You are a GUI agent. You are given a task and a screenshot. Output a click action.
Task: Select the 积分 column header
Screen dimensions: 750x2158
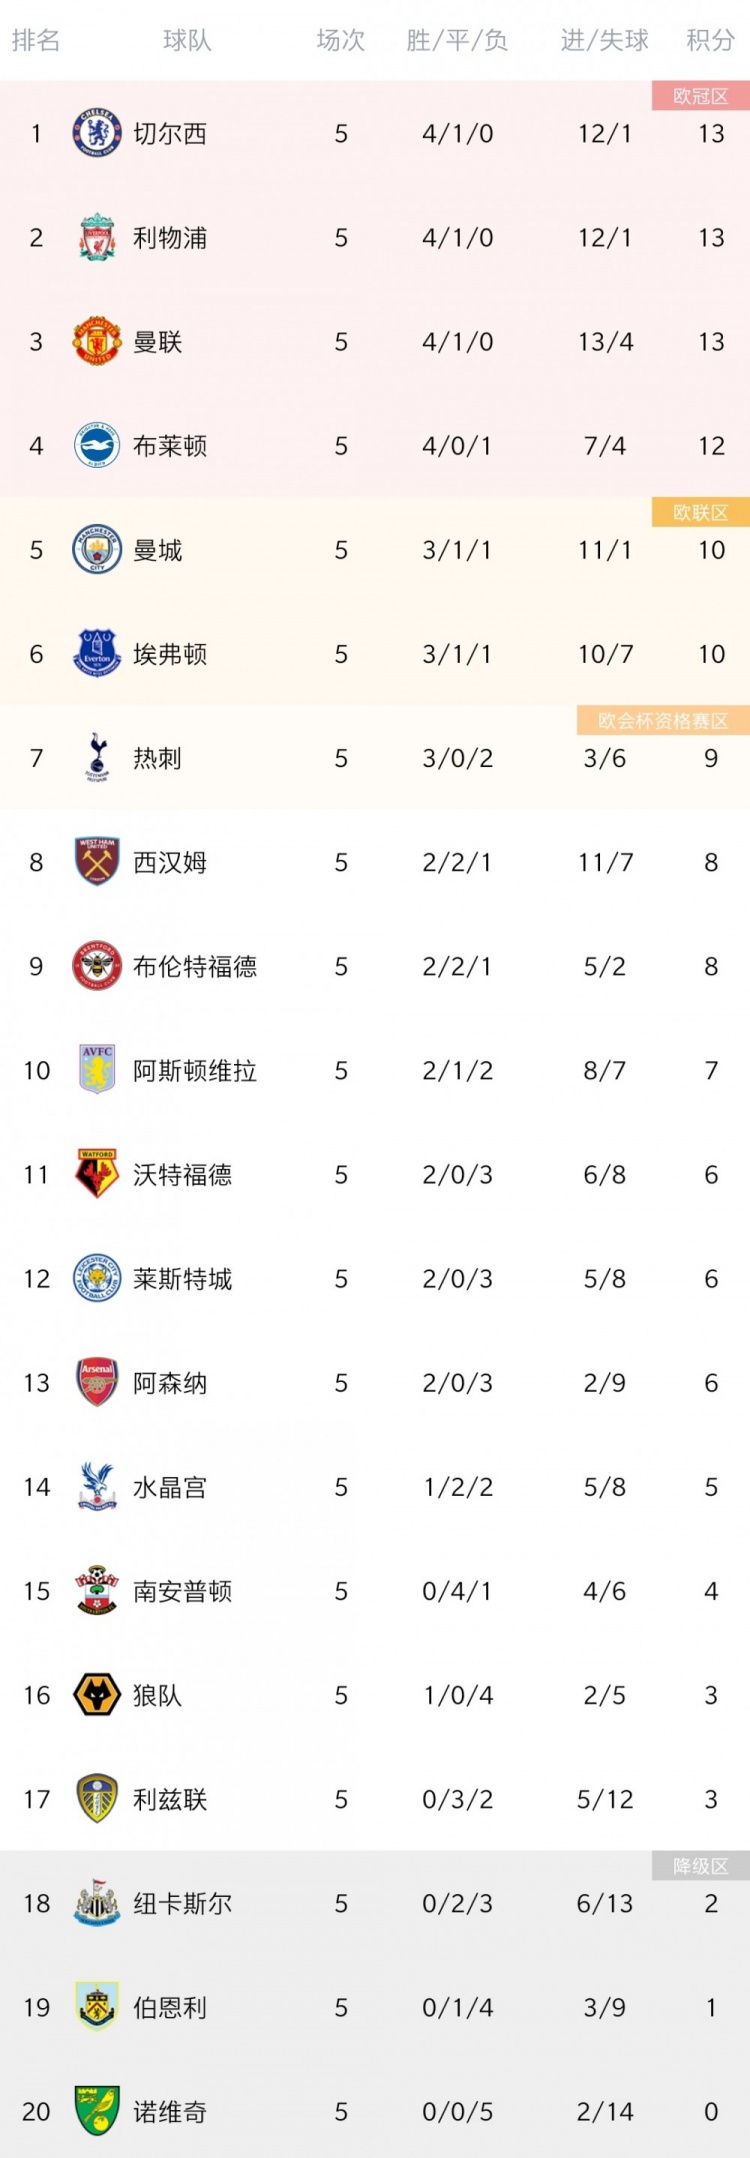point(711,40)
